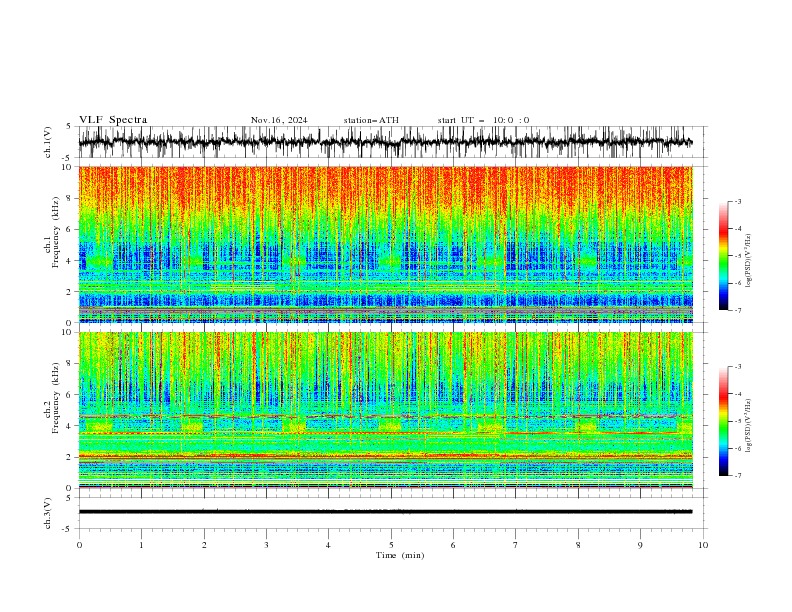Image resolution: width=792 pixels, height=612 pixels.
Task: Click the "-7" label on ch.2 color bar
Action: [x=738, y=476]
